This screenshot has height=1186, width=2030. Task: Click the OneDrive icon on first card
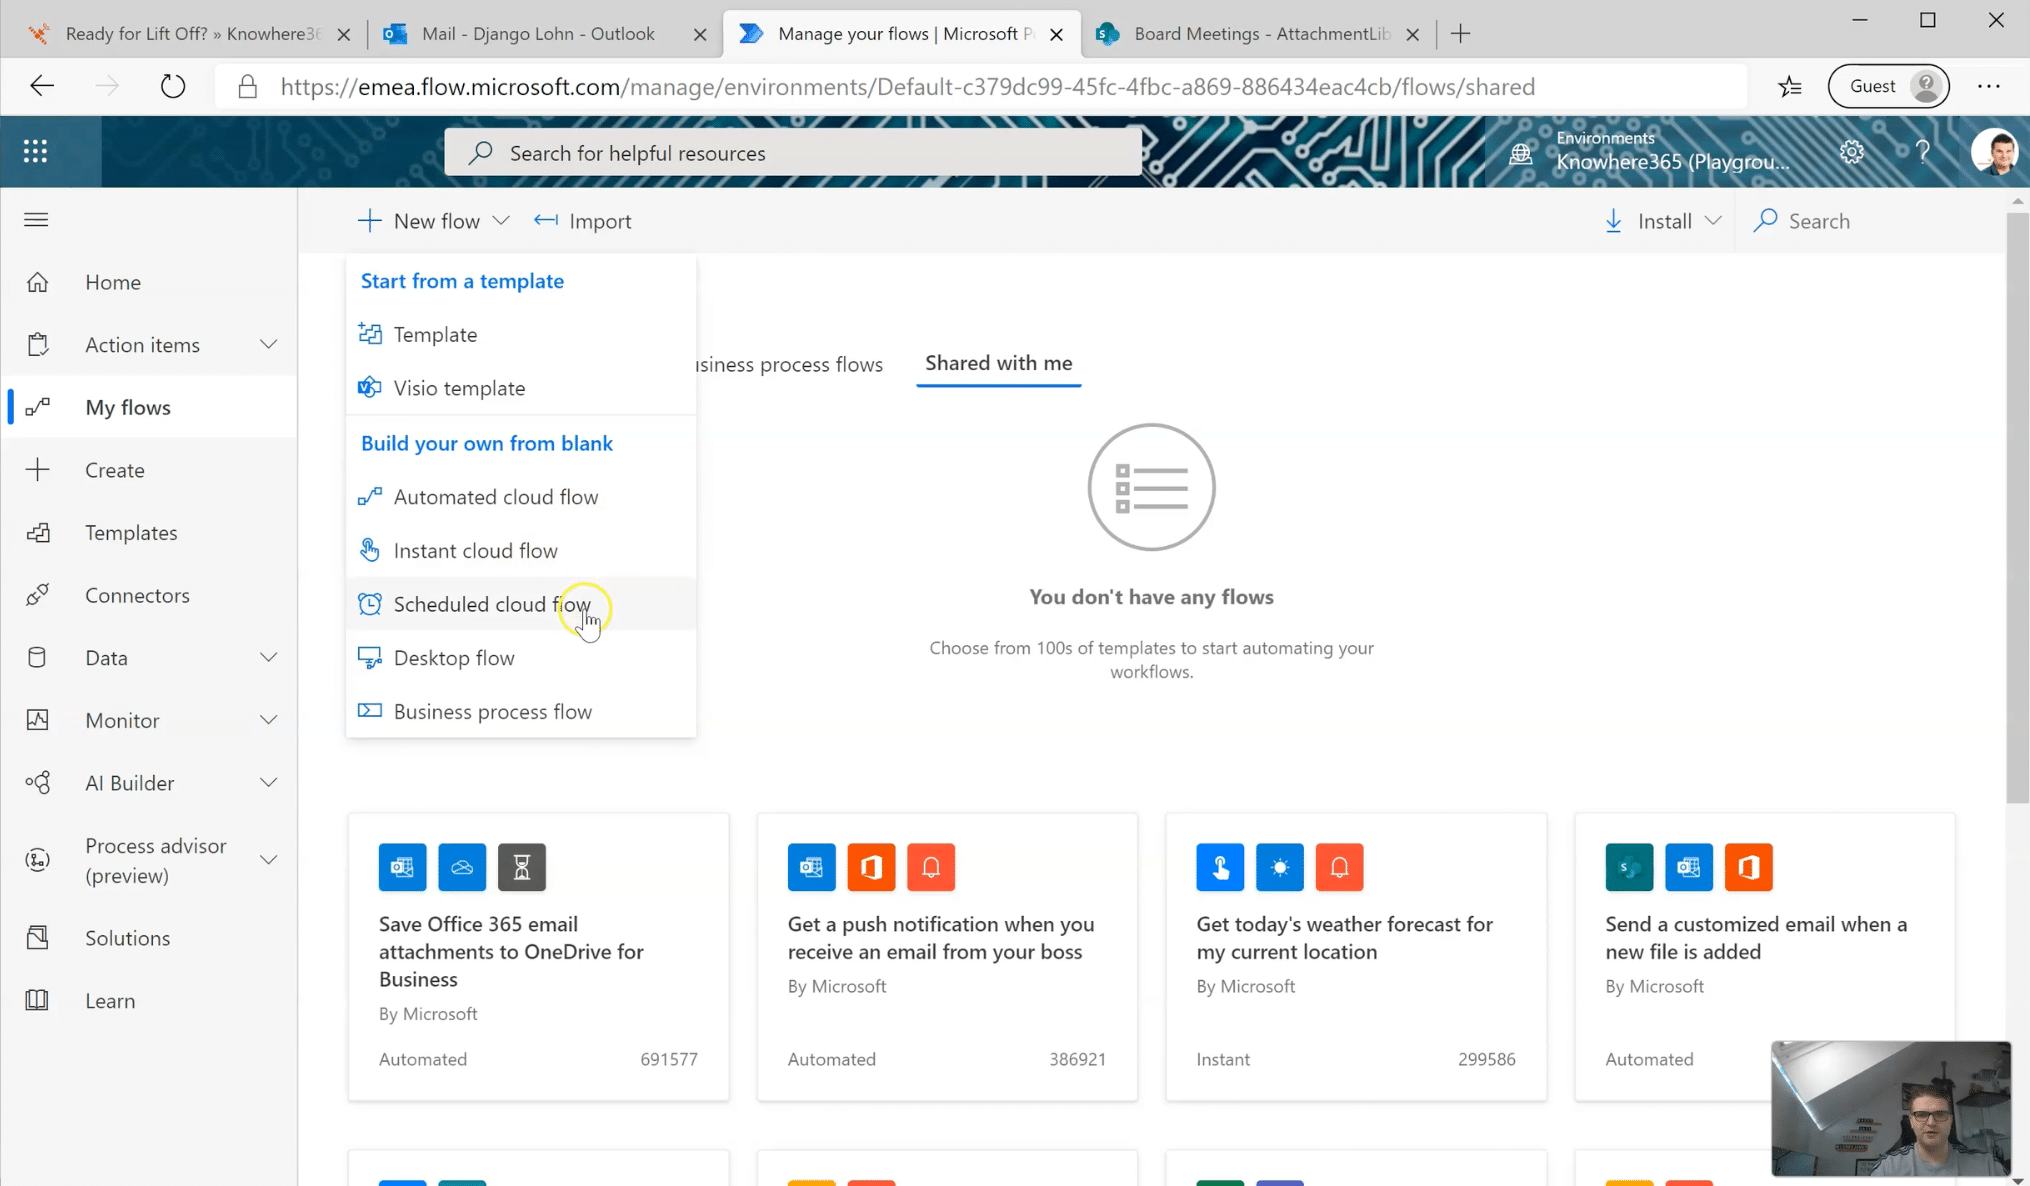[x=462, y=867]
